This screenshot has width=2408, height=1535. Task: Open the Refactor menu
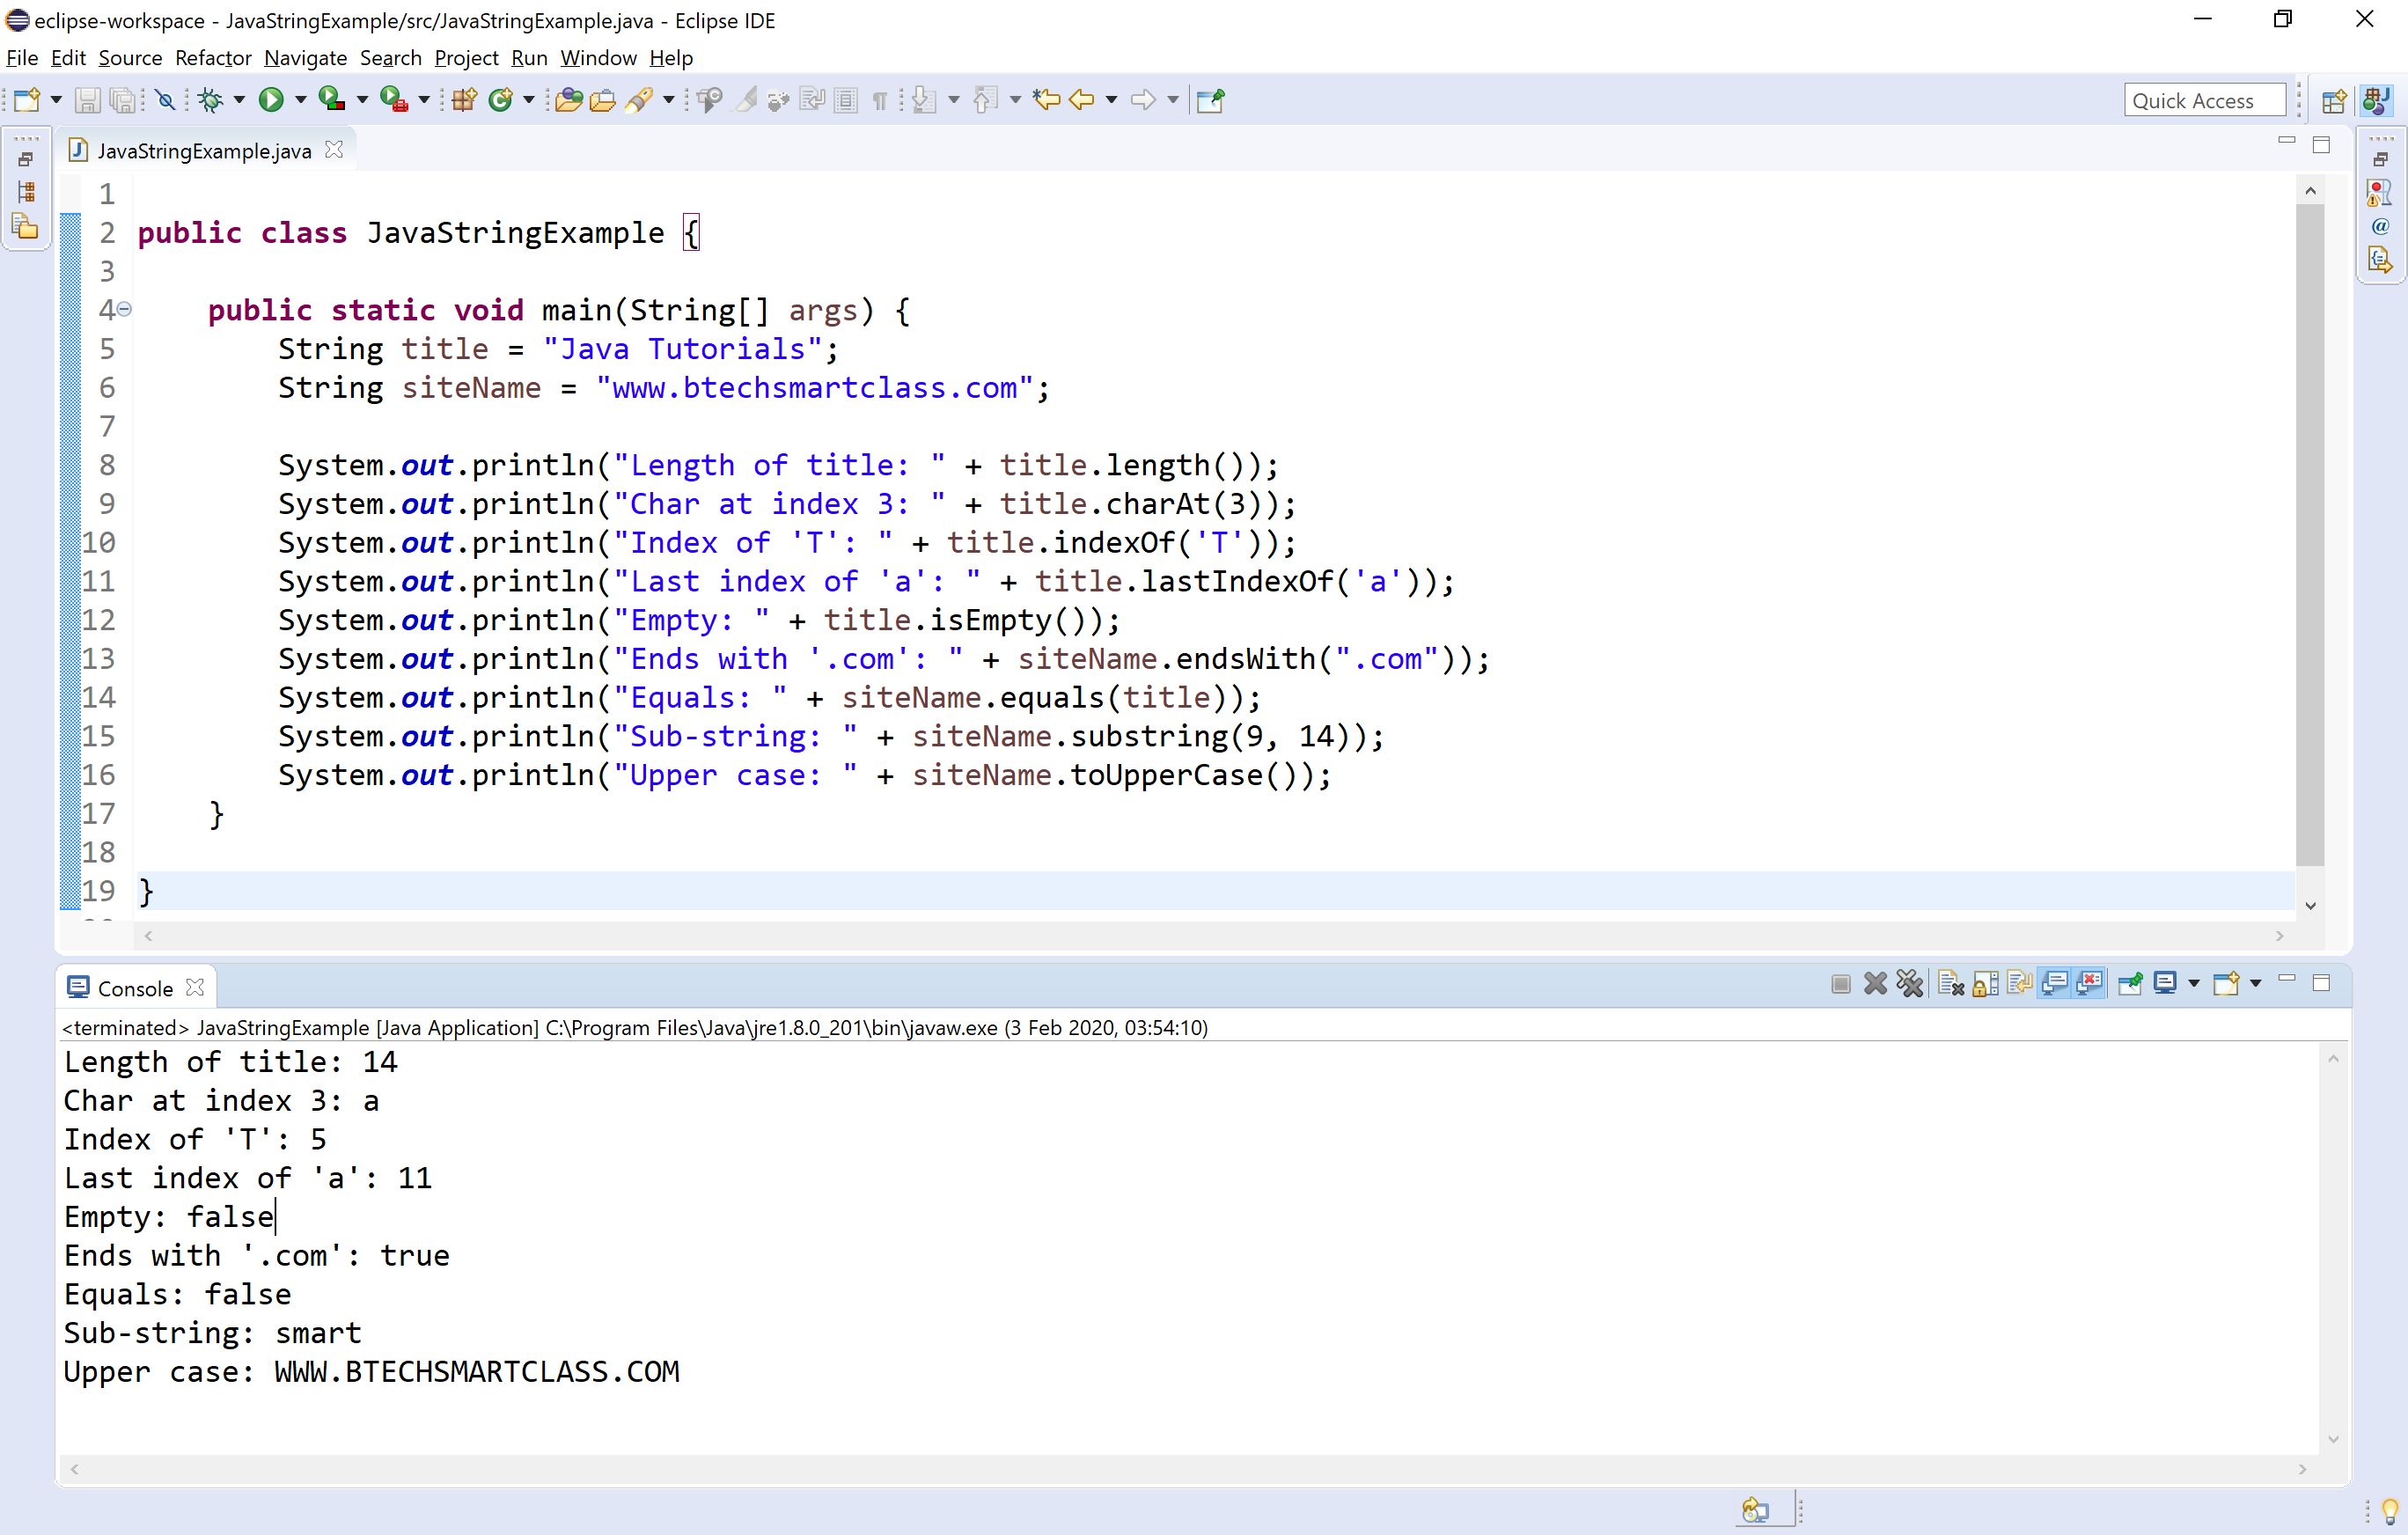(213, 58)
